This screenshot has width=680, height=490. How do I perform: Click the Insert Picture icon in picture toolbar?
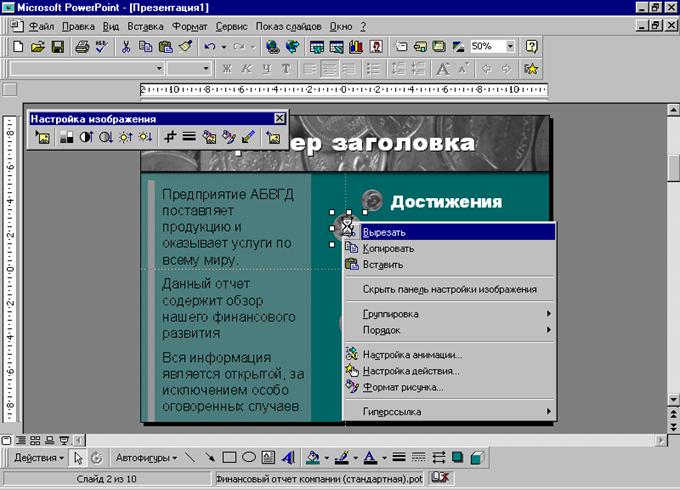(x=43, y=138)
